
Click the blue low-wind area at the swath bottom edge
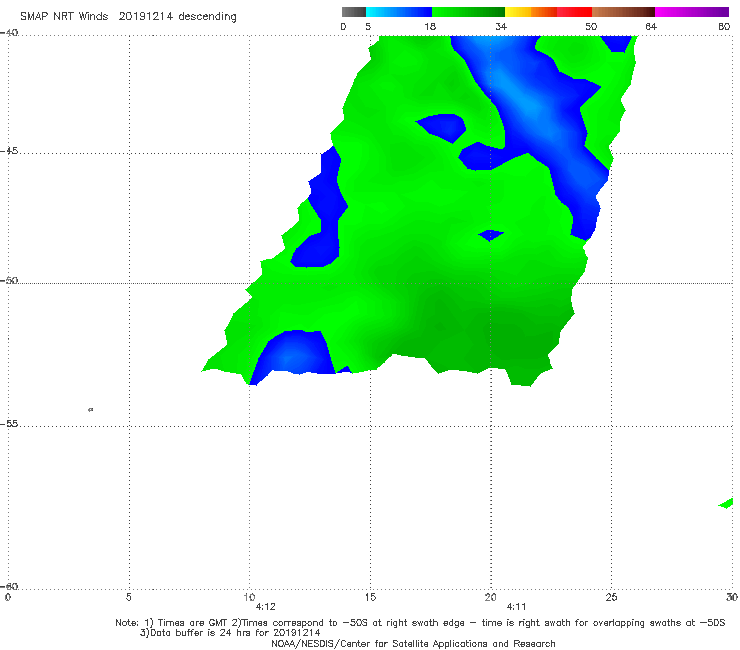[x=295, y=355]
